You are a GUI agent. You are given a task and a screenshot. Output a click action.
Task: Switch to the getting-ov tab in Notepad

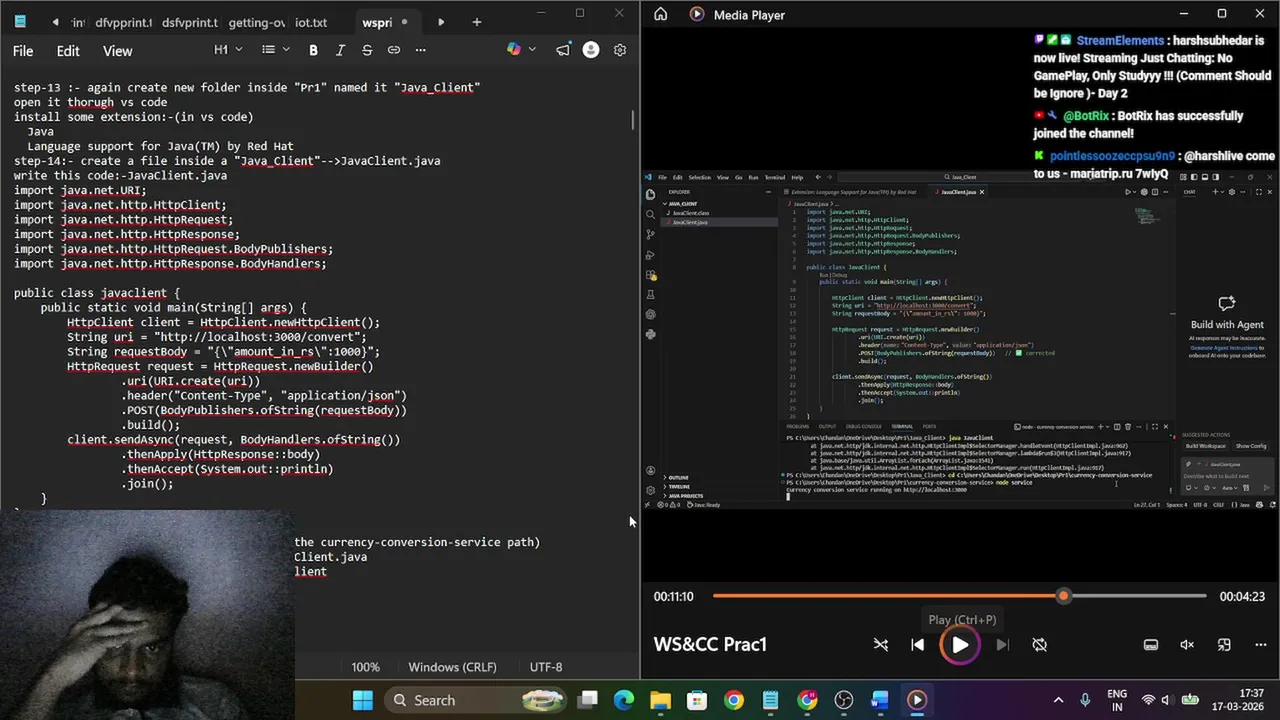pyautogui.click(x=256, y=22)
